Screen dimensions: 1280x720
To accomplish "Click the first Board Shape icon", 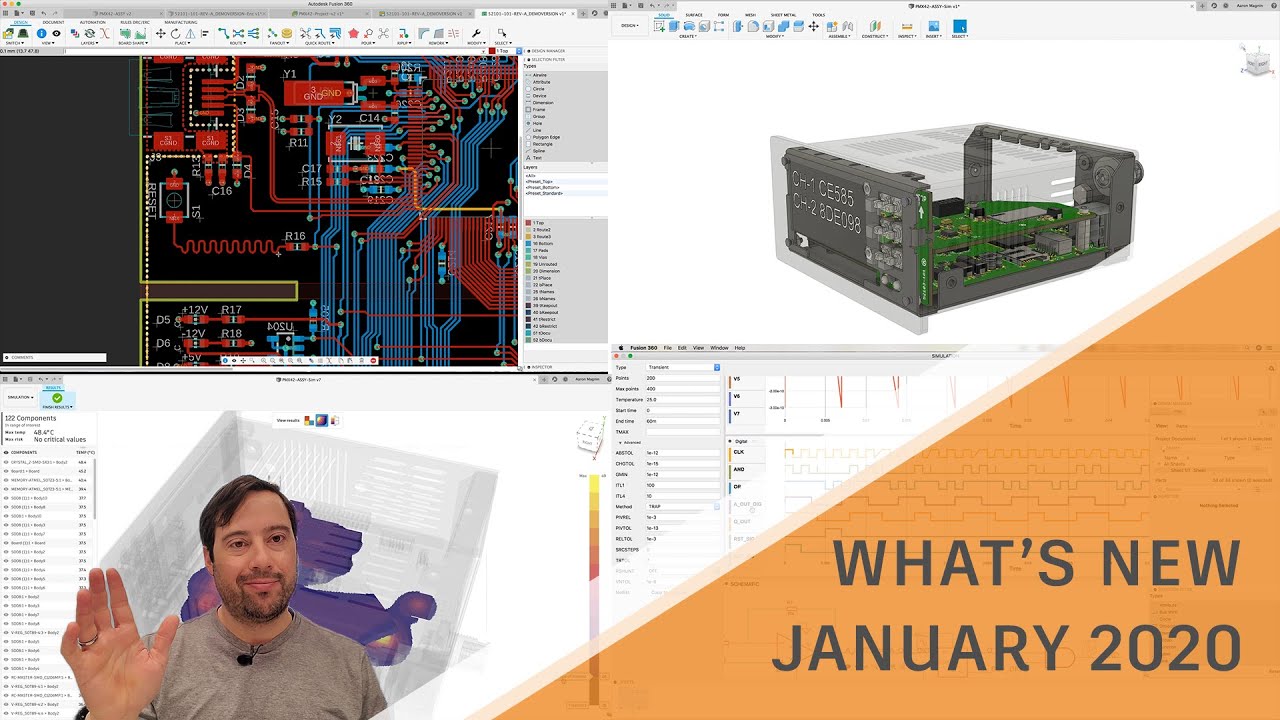I will 125,34.
